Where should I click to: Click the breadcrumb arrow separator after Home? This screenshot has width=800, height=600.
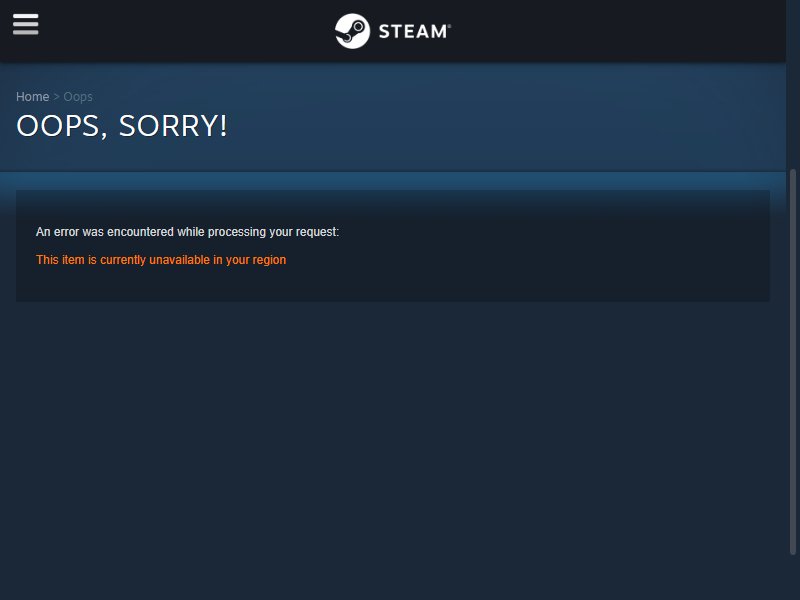[57, 96]
